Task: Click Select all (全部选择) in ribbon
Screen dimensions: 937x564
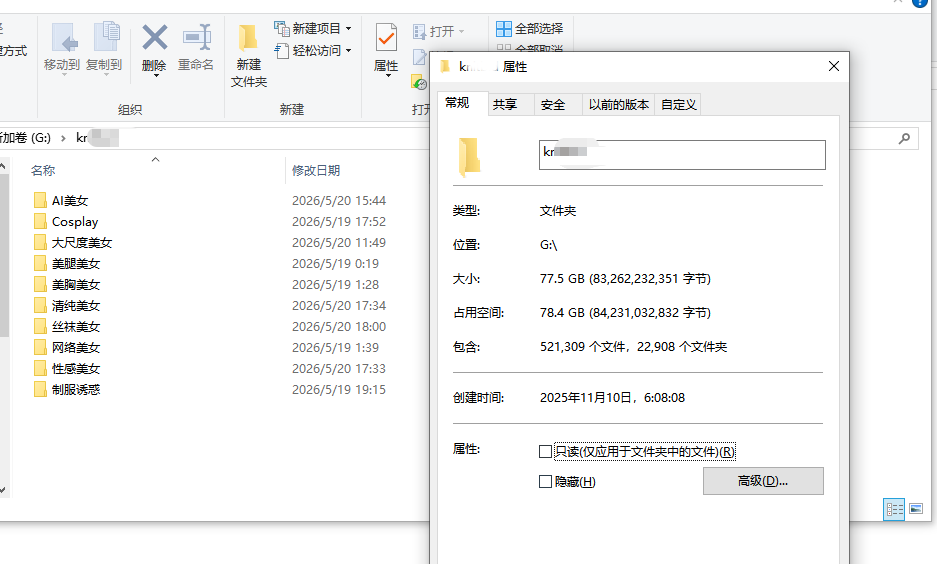Action: pos(529,28)
